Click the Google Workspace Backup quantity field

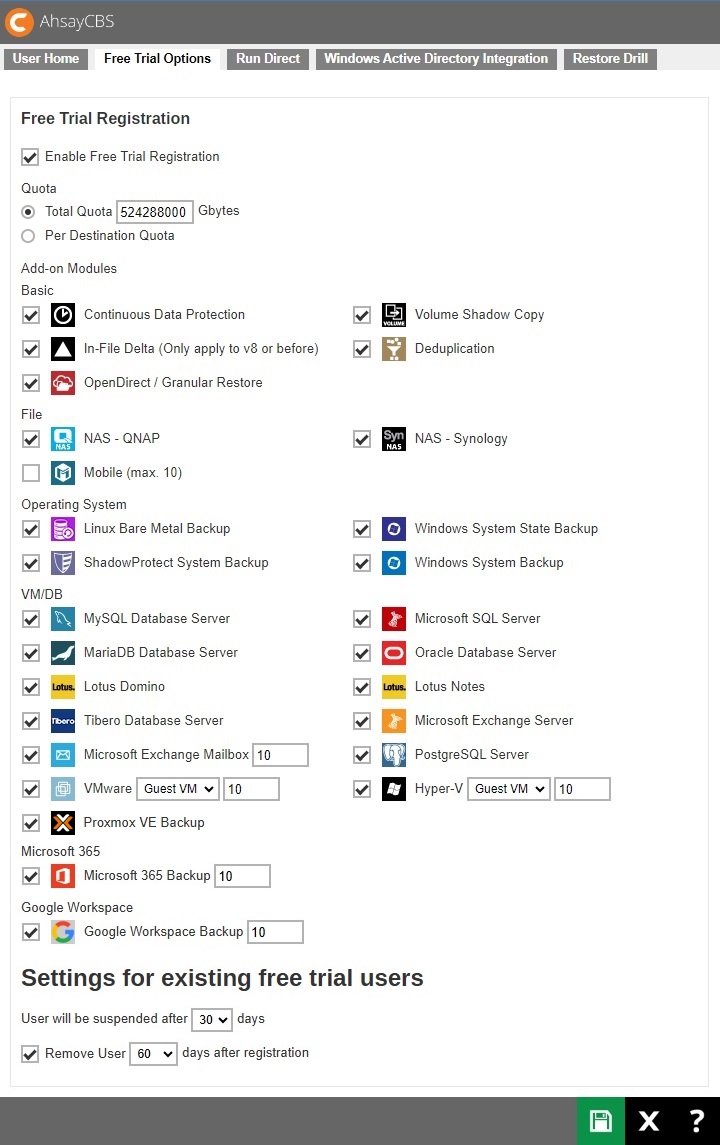[275, 932]
